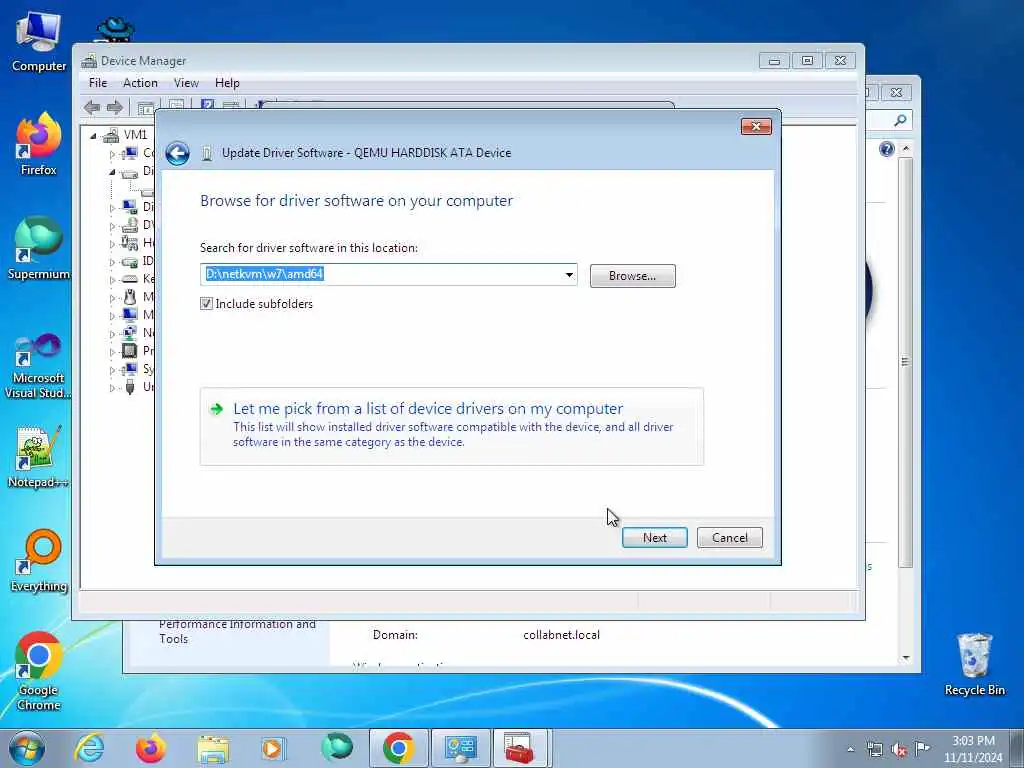Select the Processors chip icon in tree

click(x=130, y=351)
